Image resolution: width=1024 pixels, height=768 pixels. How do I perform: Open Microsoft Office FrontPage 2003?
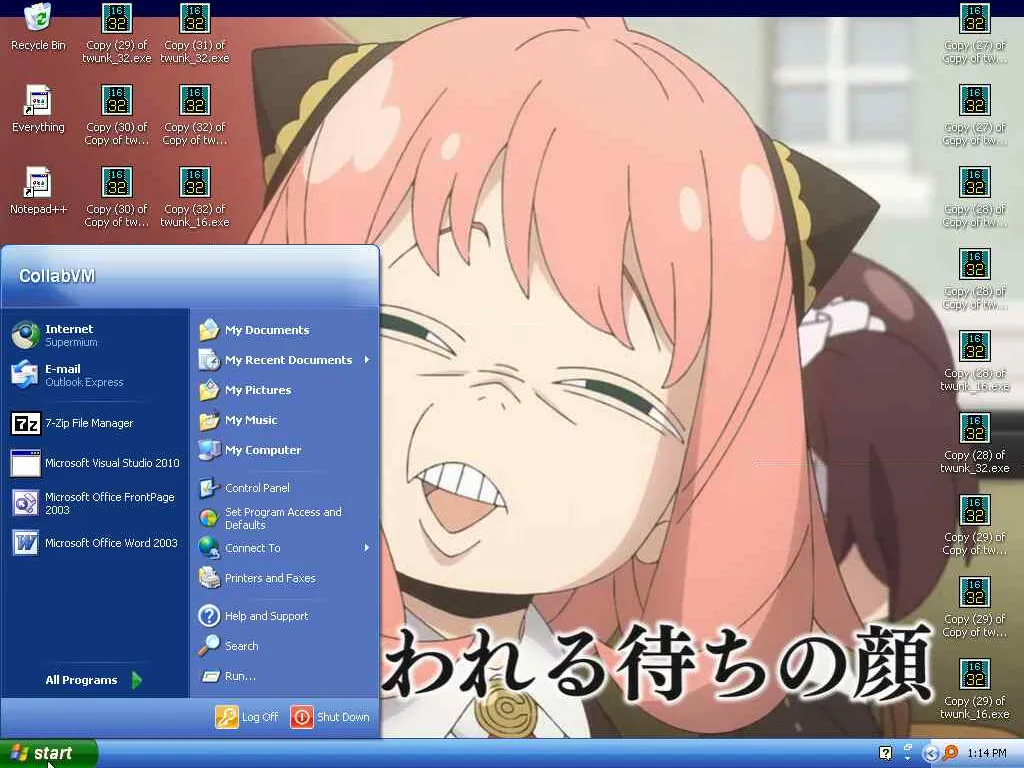96,503
